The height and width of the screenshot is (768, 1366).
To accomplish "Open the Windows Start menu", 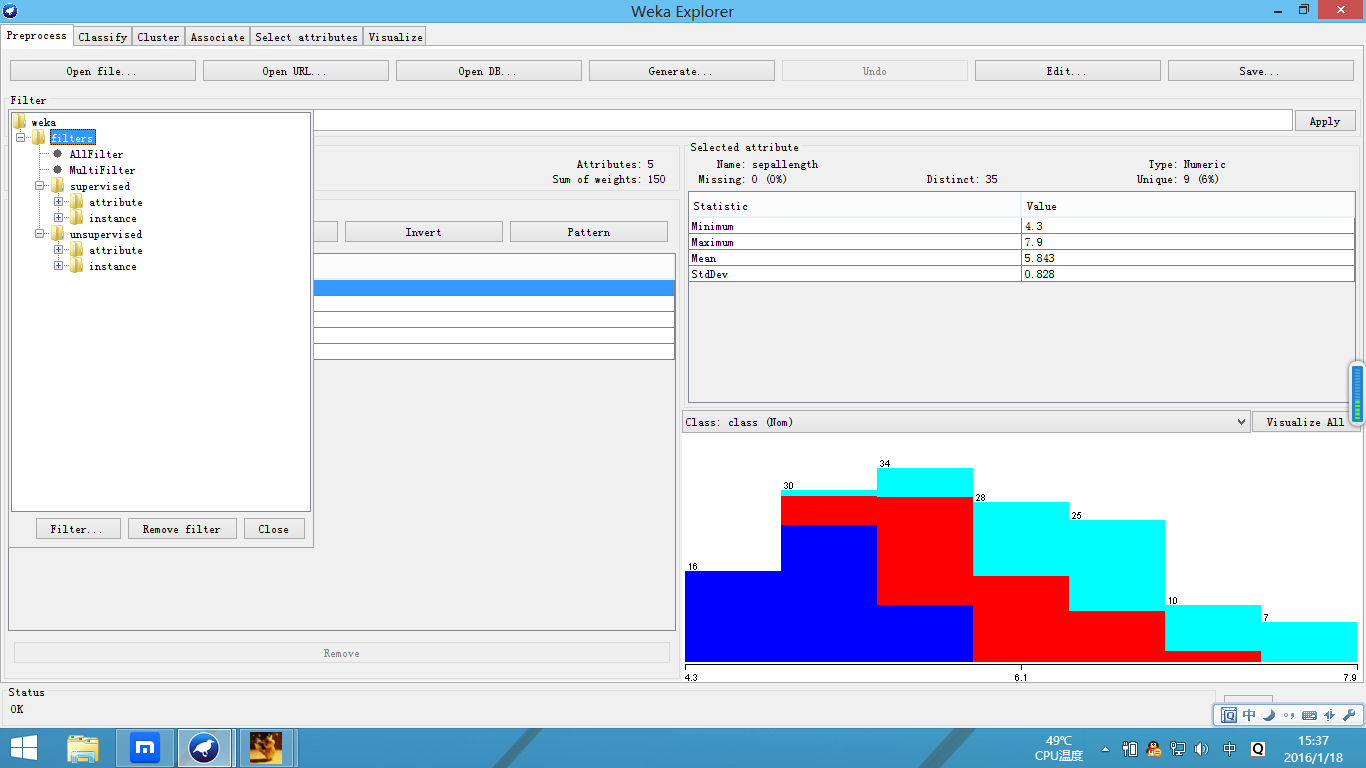I will click(x=24, y=748).
